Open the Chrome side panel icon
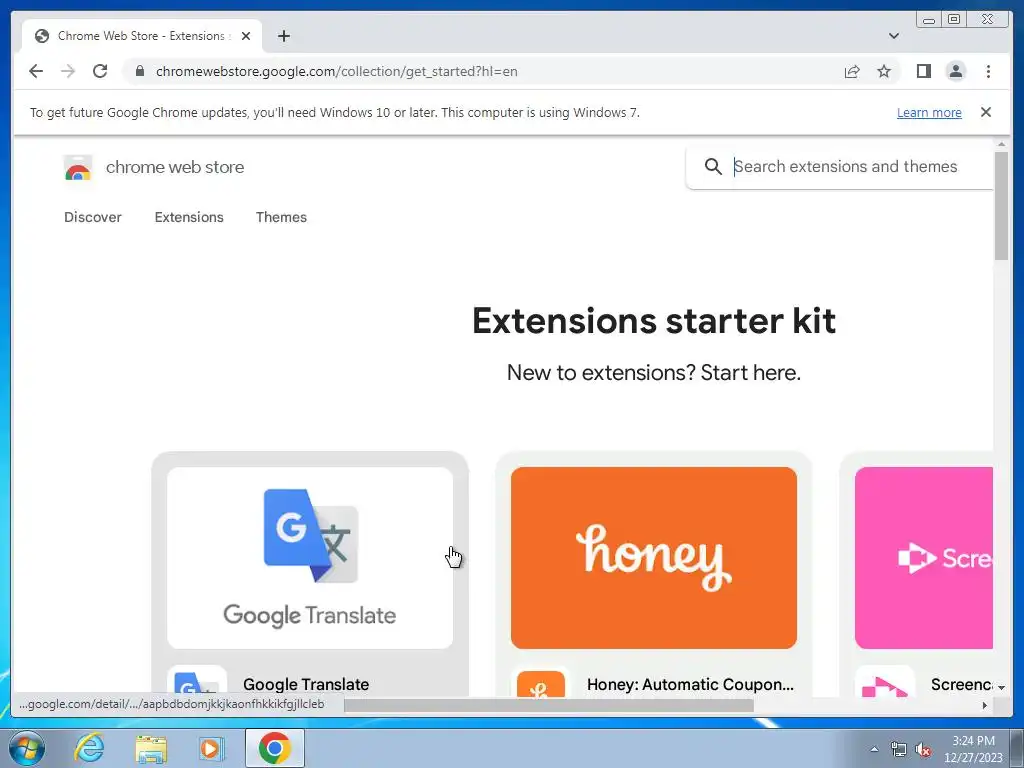Viewport: 1024px width, 768px height. (923, 71)
